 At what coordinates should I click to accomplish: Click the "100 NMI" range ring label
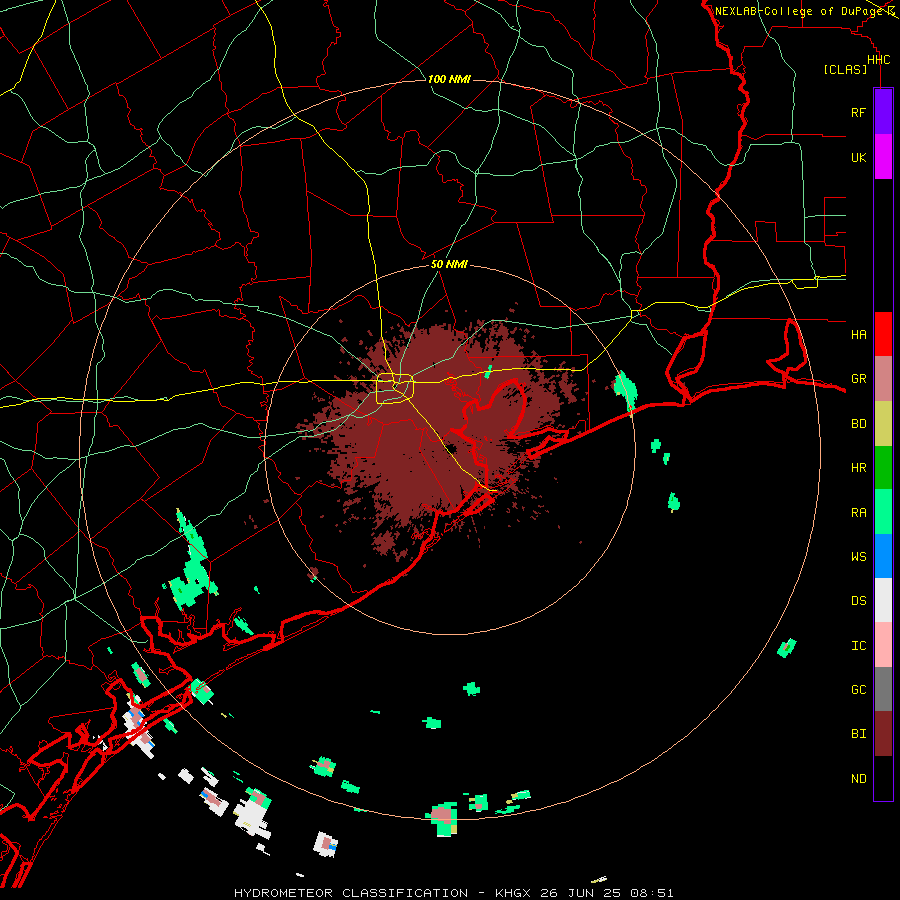point(449,79)
